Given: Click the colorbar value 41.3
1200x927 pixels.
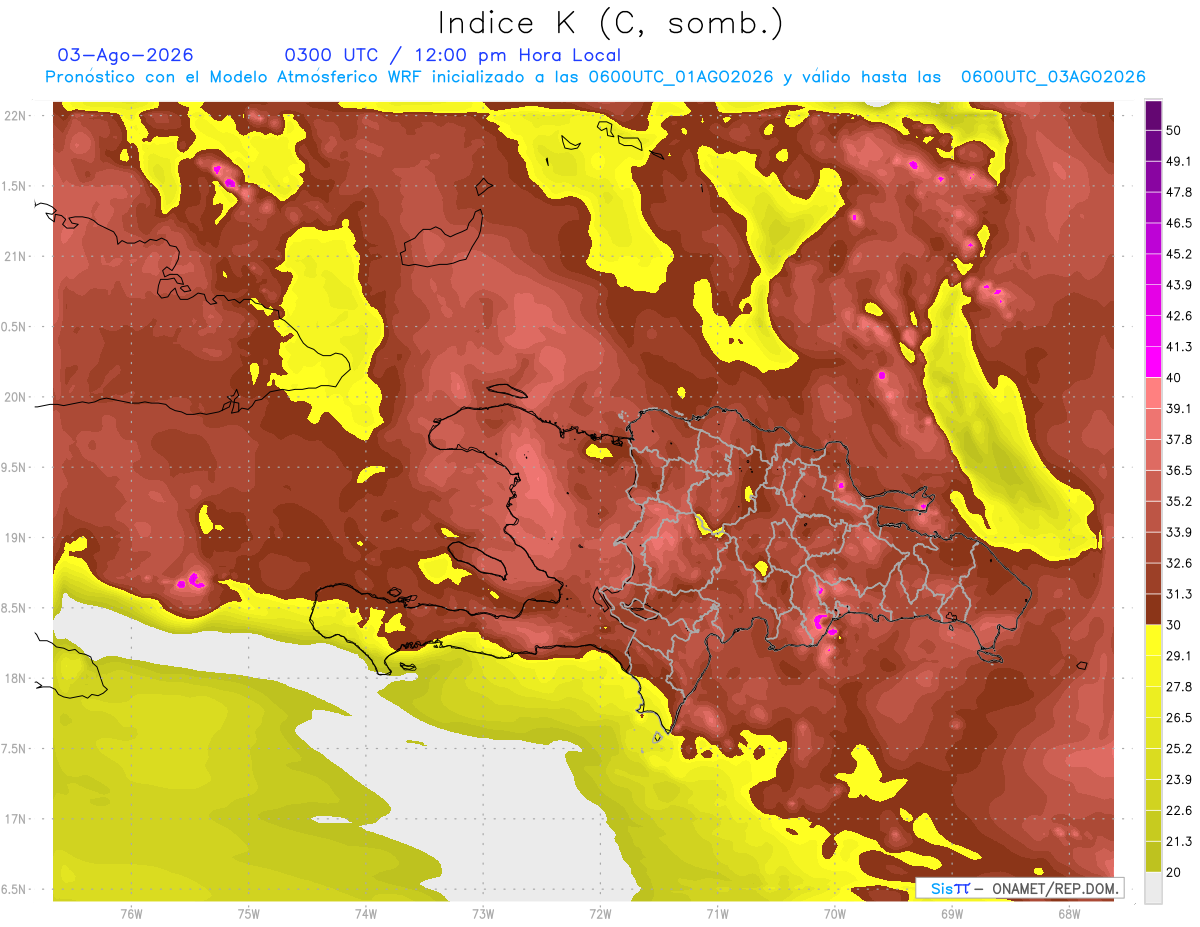Looking at the screenshot, I should coord(1179,347).
